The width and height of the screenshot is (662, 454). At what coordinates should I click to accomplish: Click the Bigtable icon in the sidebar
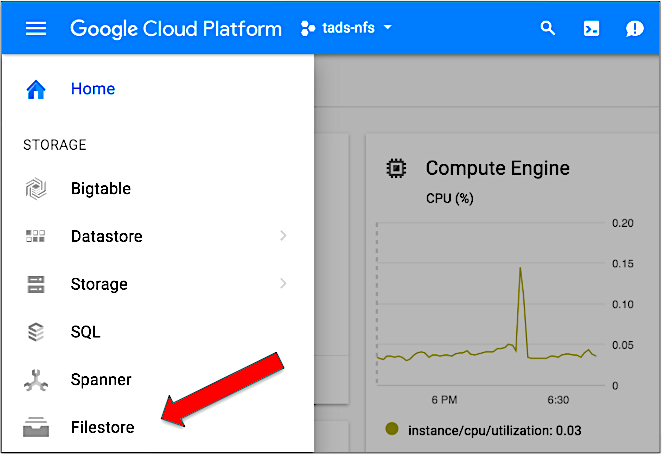tap(36, 189)
